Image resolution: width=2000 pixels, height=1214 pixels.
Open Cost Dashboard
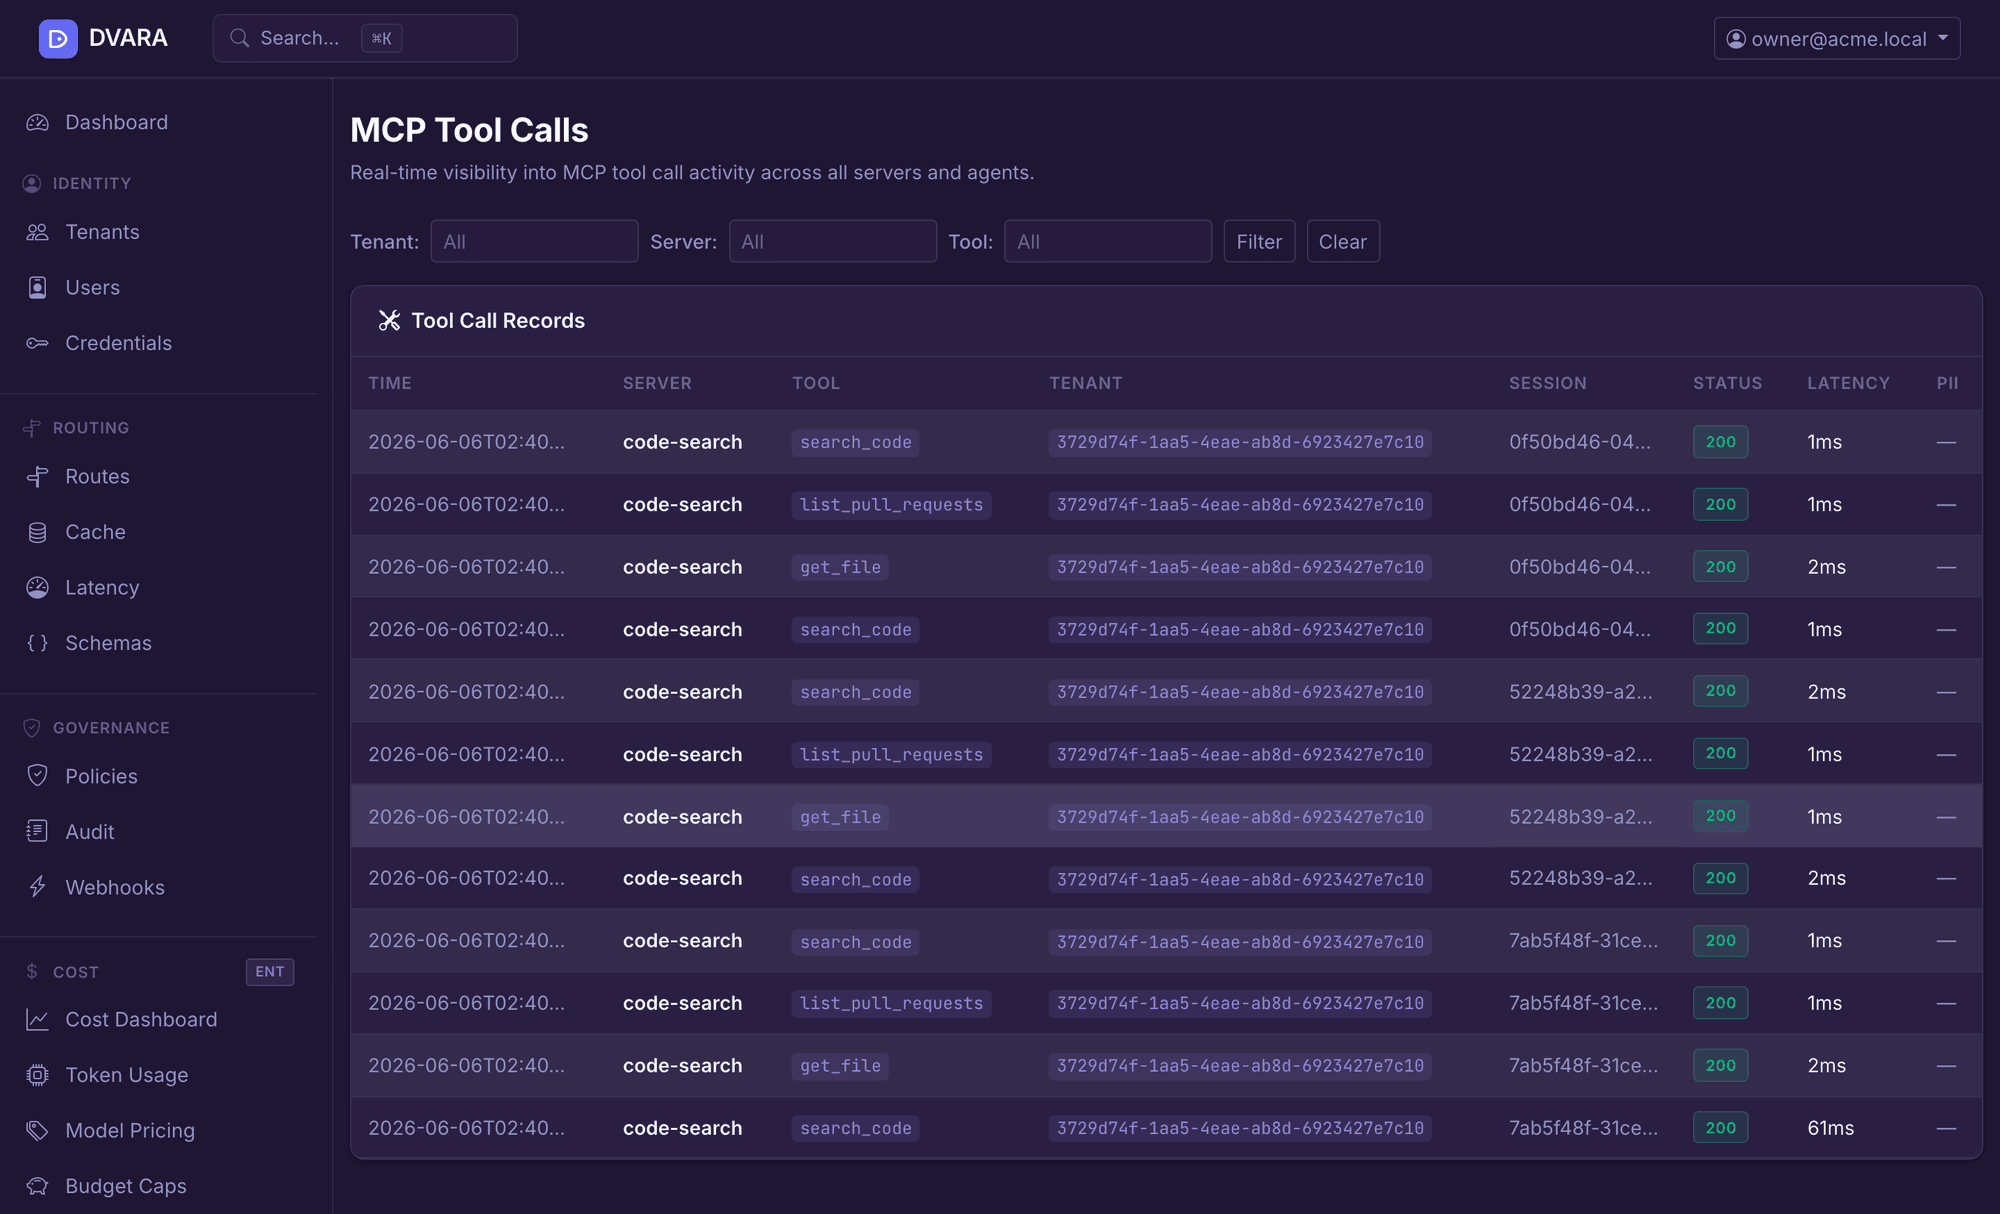point(141,1020)
